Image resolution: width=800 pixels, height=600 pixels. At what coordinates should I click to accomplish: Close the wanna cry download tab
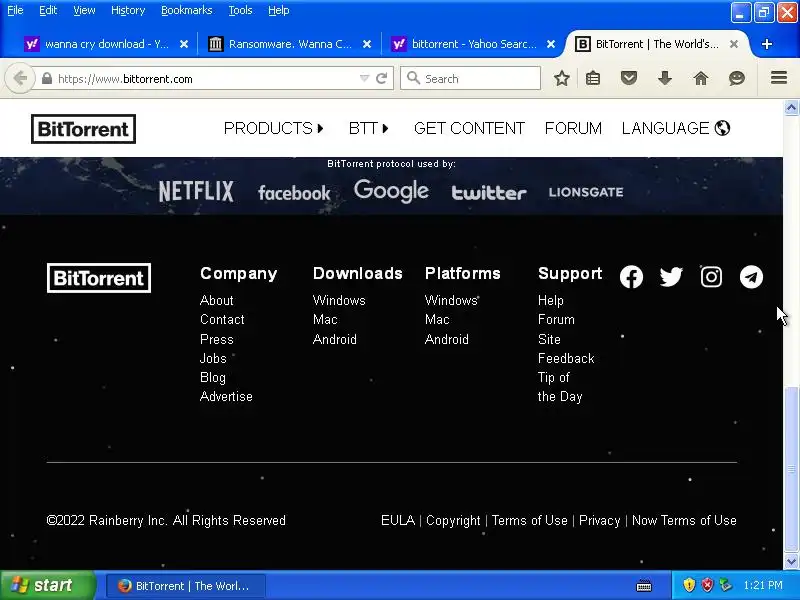pos(184,44)
